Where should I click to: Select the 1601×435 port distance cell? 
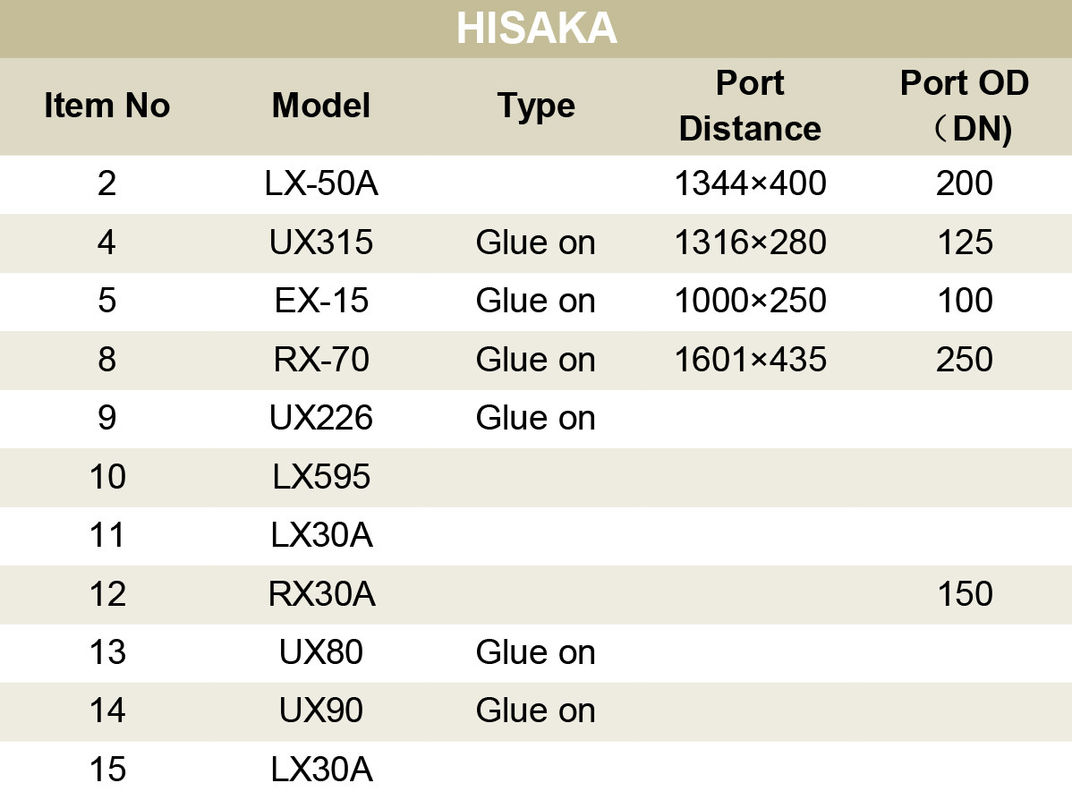point(750,360)
